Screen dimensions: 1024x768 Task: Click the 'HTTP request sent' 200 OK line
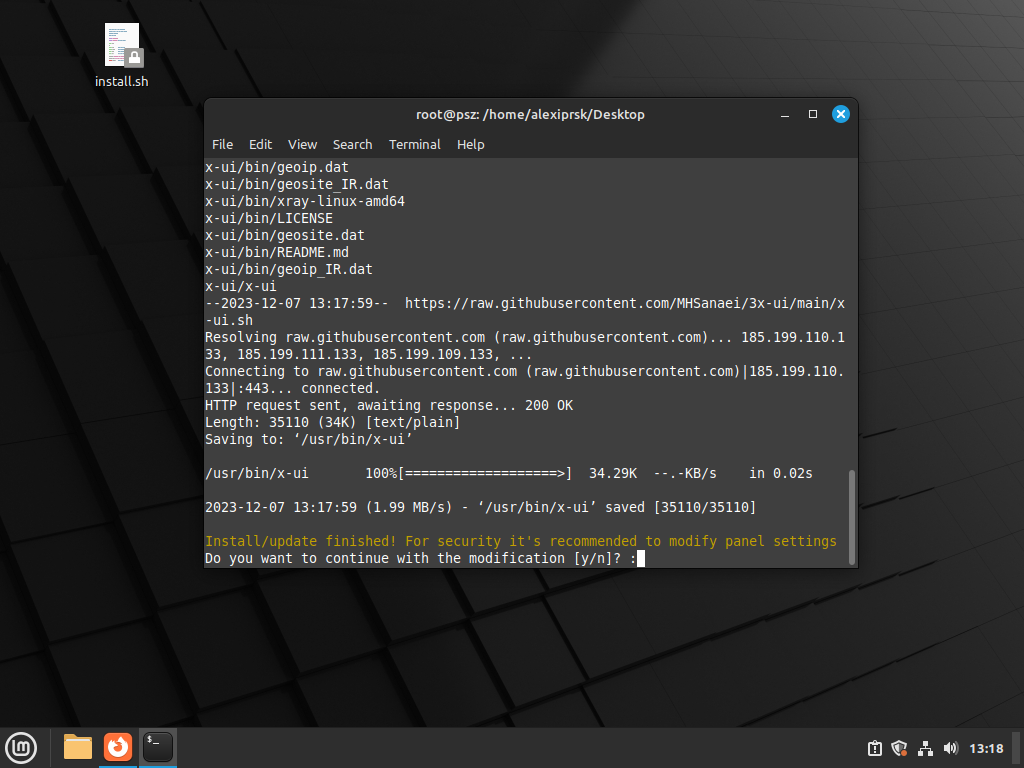(x=389, y=406)
